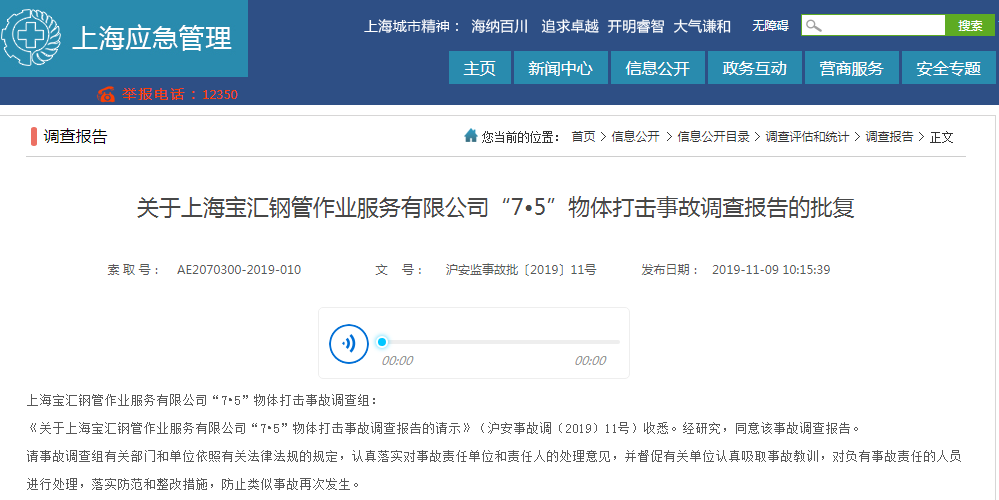
Task: Click the 上海应急管理 site title
Action: [152, 38]
